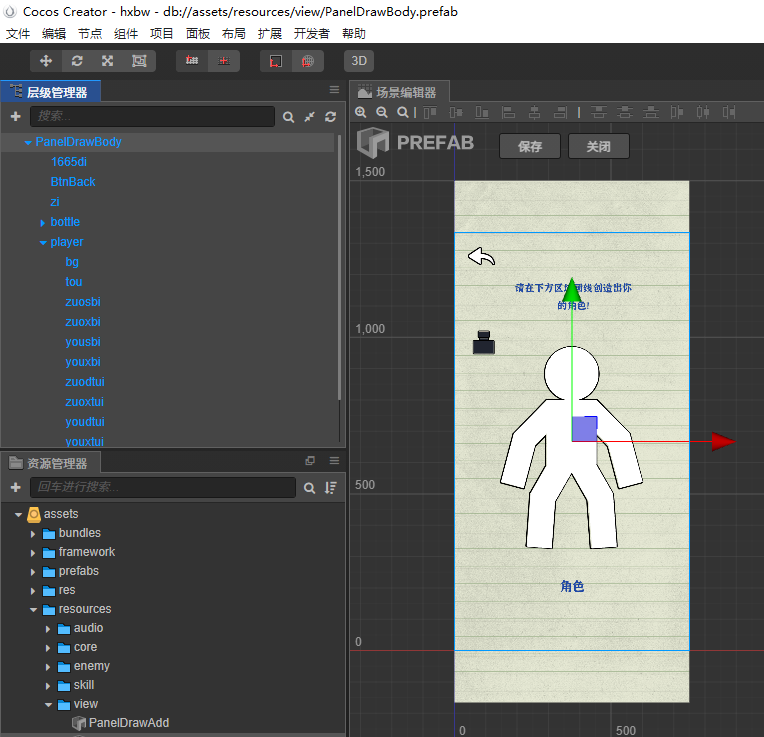Expand the bundles folder
The image size is (764, 737).
[33, 534]
